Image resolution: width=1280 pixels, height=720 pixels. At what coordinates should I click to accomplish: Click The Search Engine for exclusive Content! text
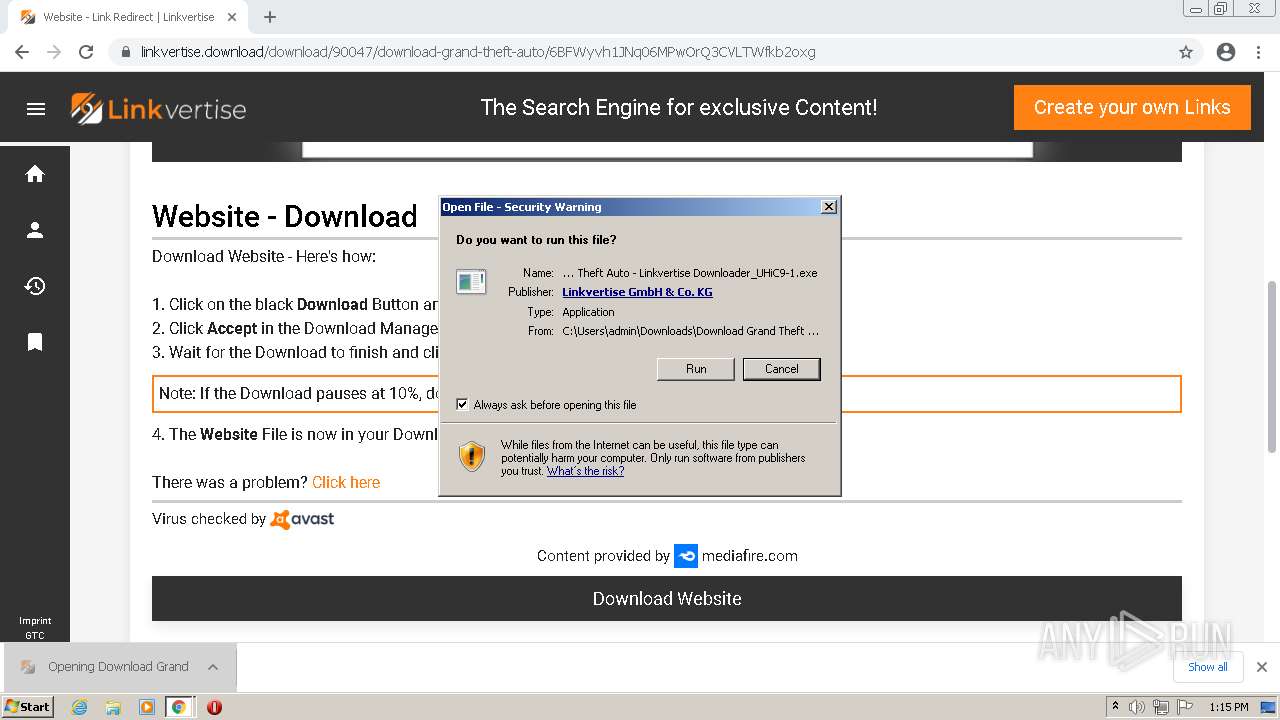click(x=679, y=108)
